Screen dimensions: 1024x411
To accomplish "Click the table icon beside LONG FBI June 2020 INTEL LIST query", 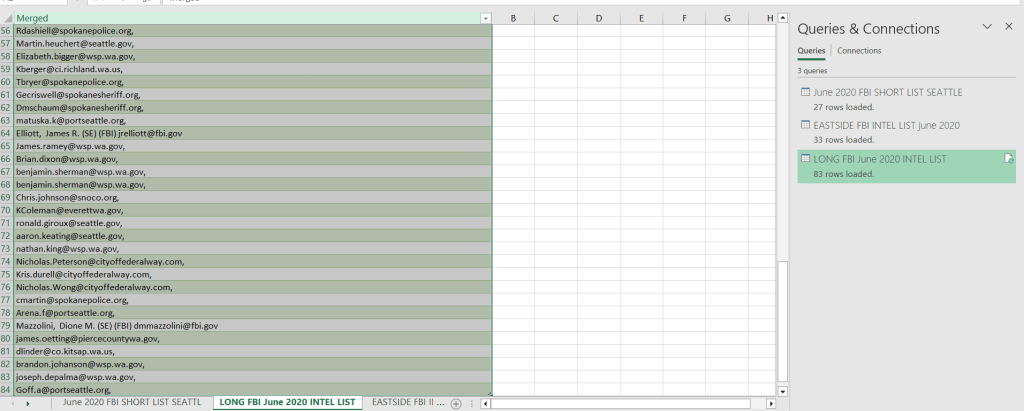I will 806,159.
